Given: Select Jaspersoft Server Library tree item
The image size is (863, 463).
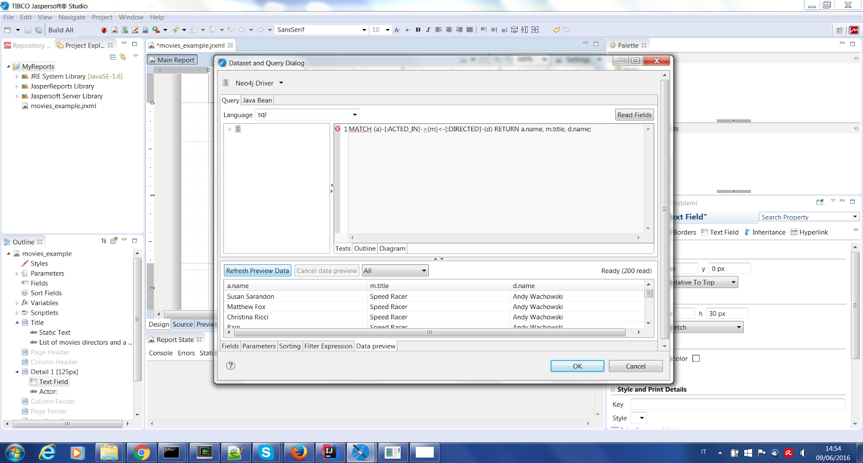Looking at the screenshot, I should point(66,96).
